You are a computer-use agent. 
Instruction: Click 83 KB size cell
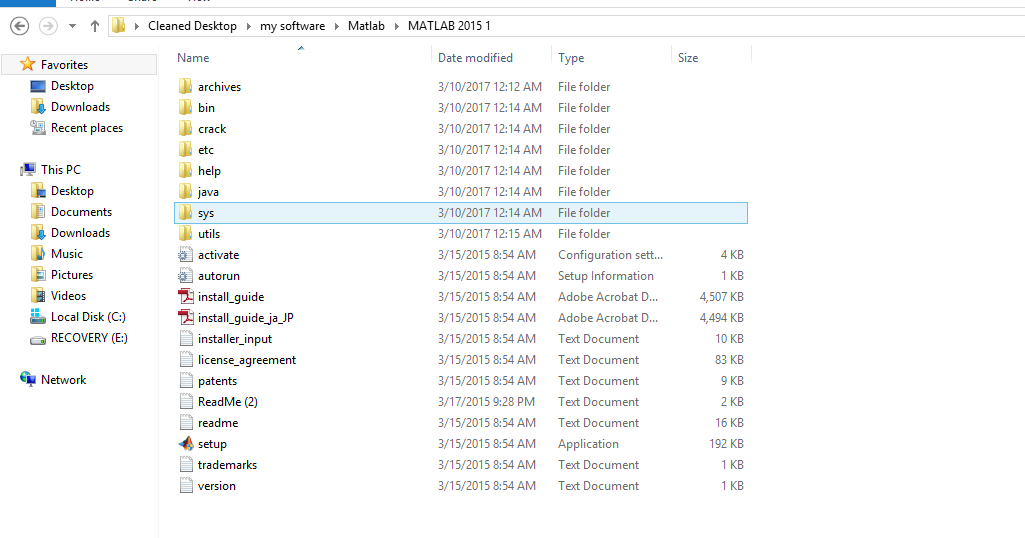[x=730, y=360]
